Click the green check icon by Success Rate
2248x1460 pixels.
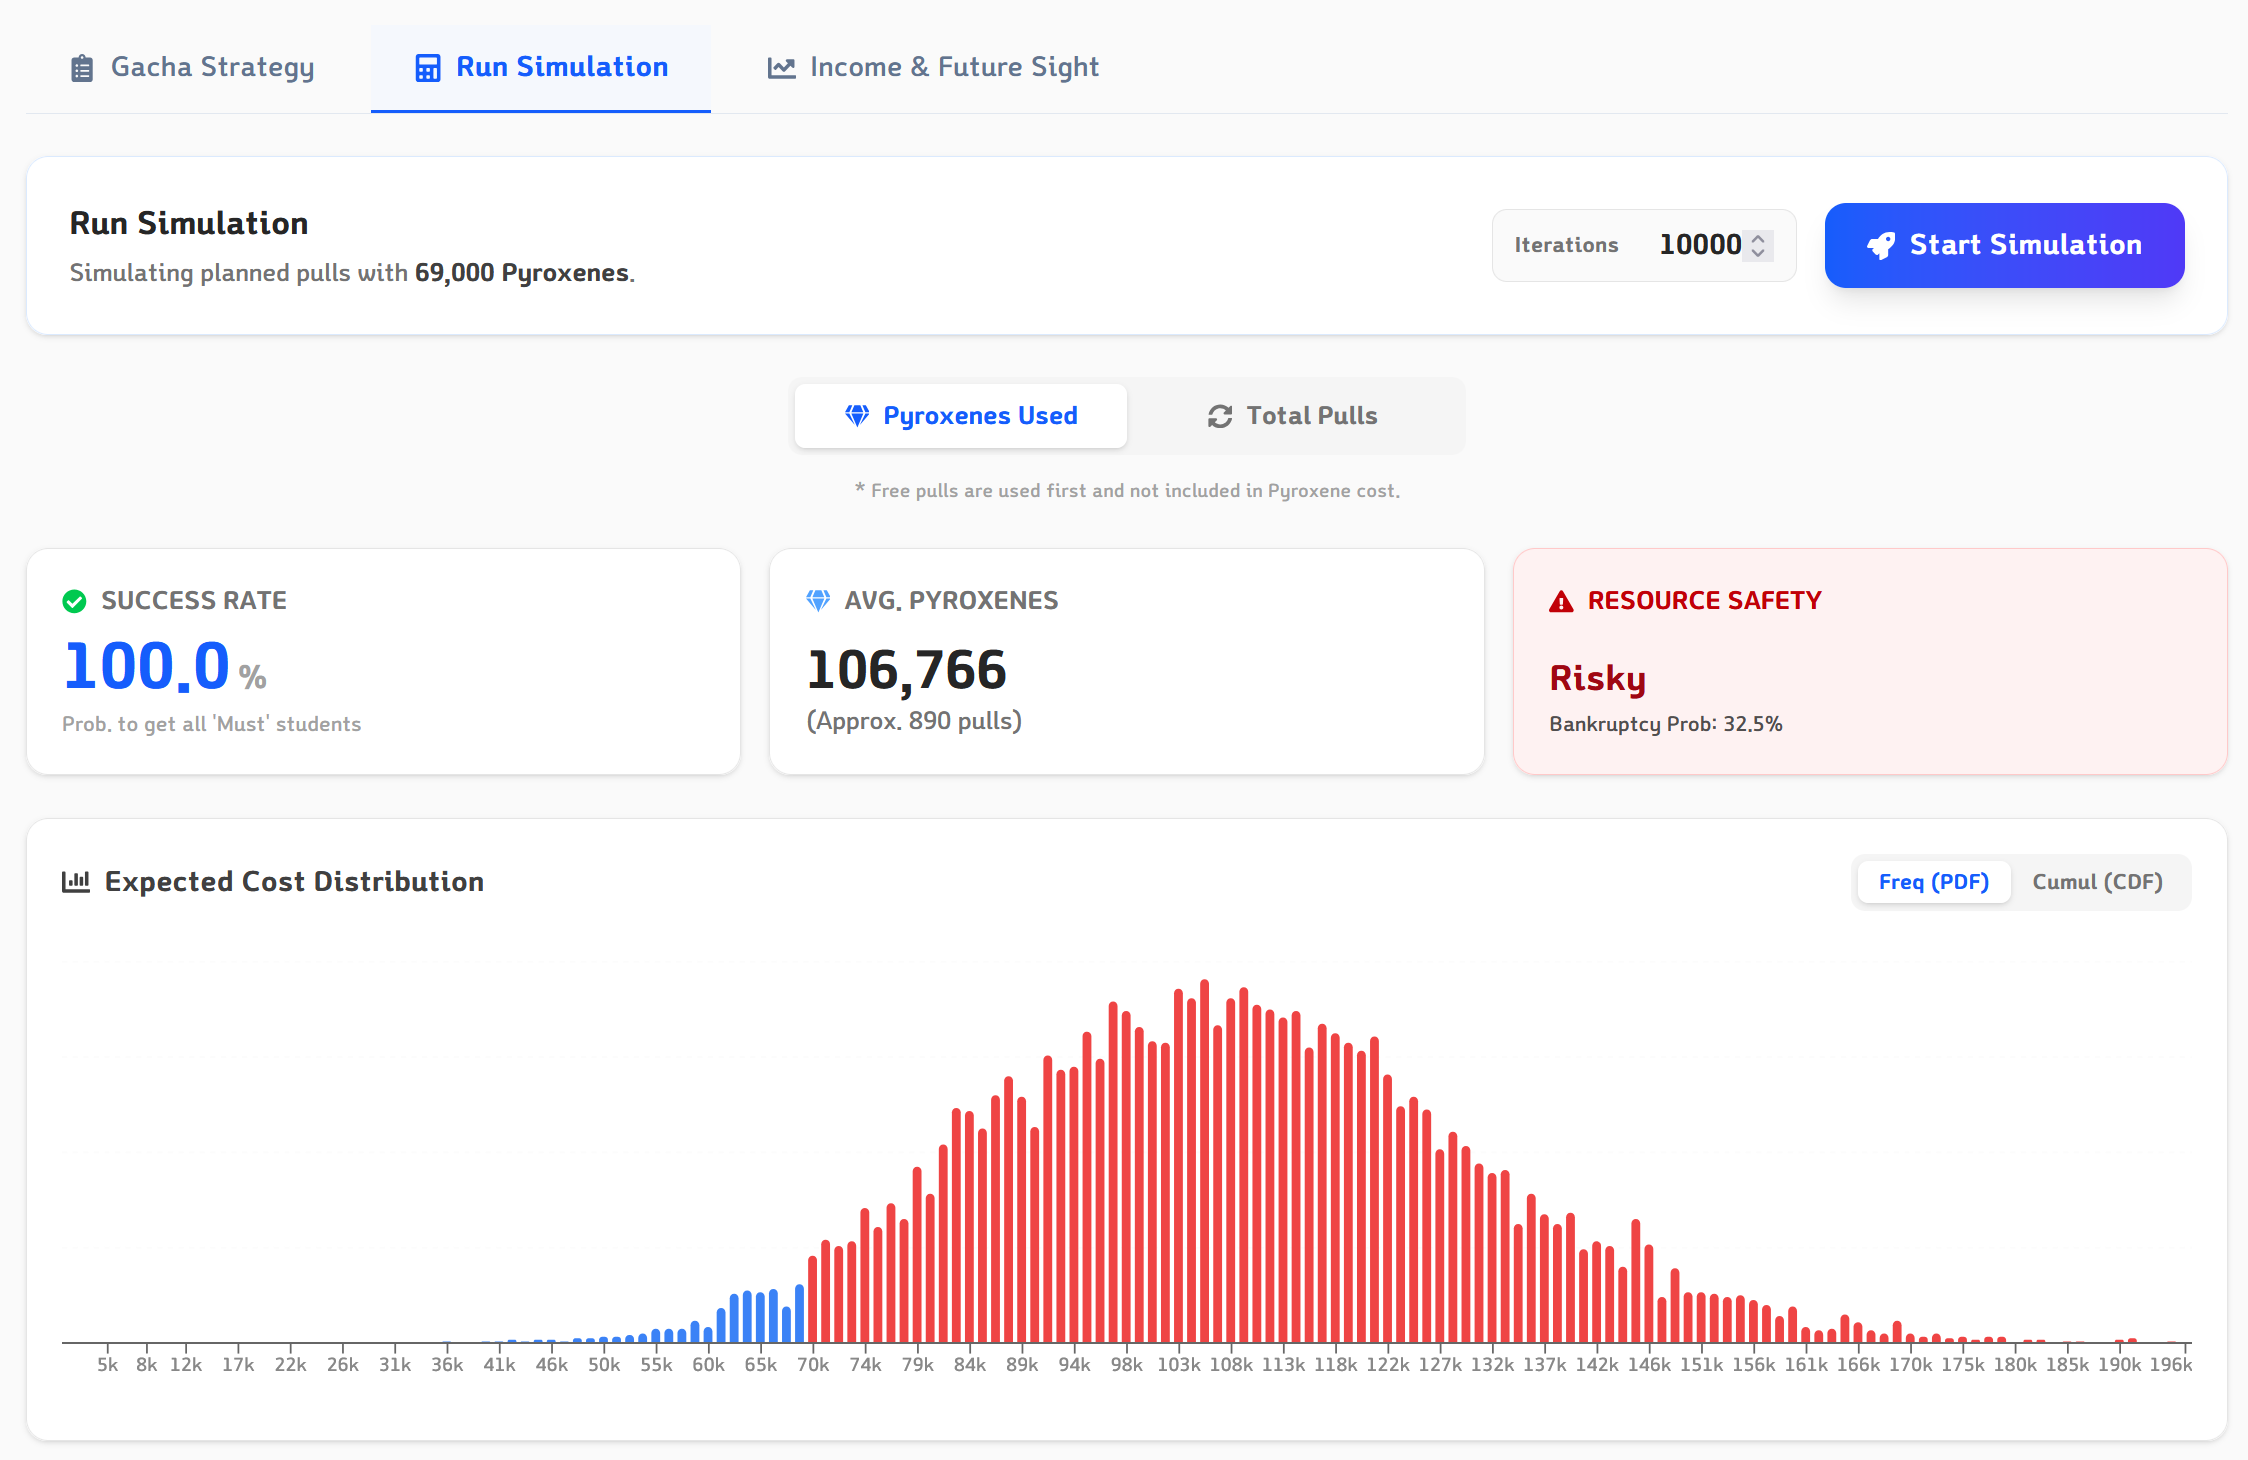[74, 601]
